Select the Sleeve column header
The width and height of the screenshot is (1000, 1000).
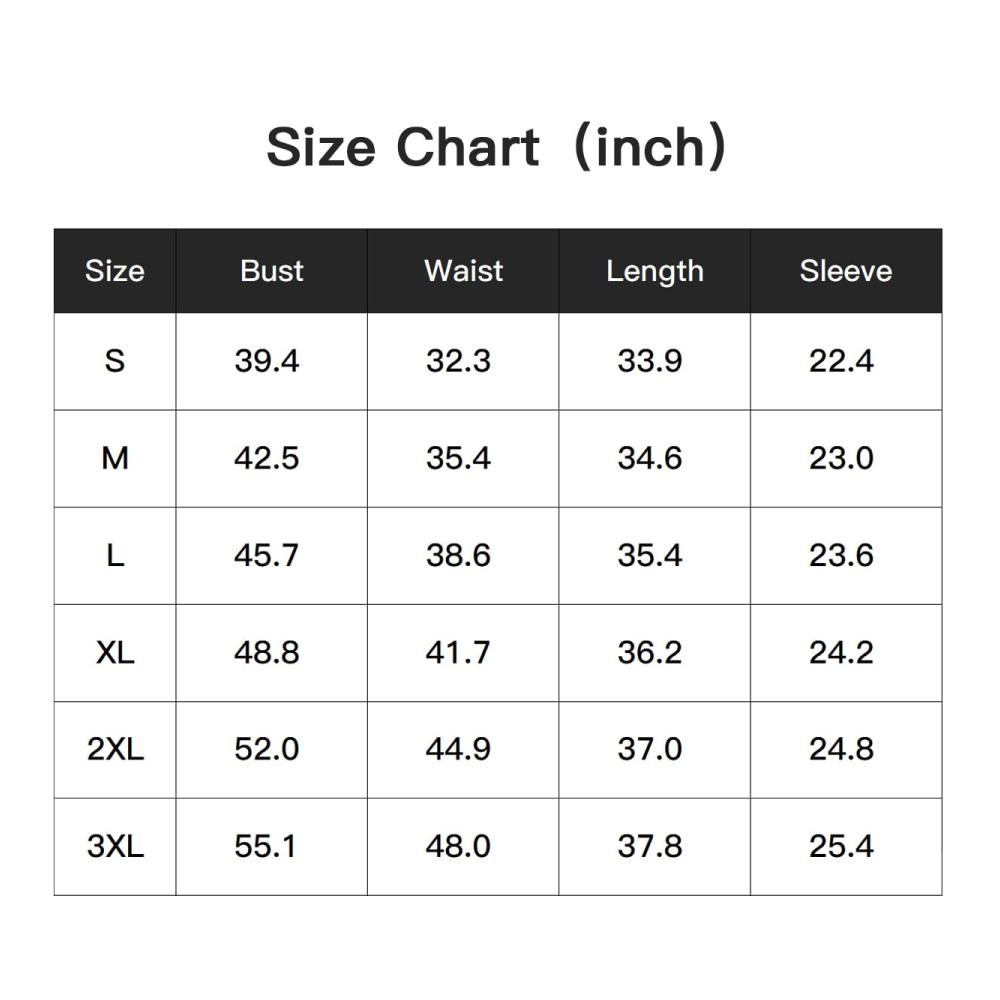click(846, 271)
